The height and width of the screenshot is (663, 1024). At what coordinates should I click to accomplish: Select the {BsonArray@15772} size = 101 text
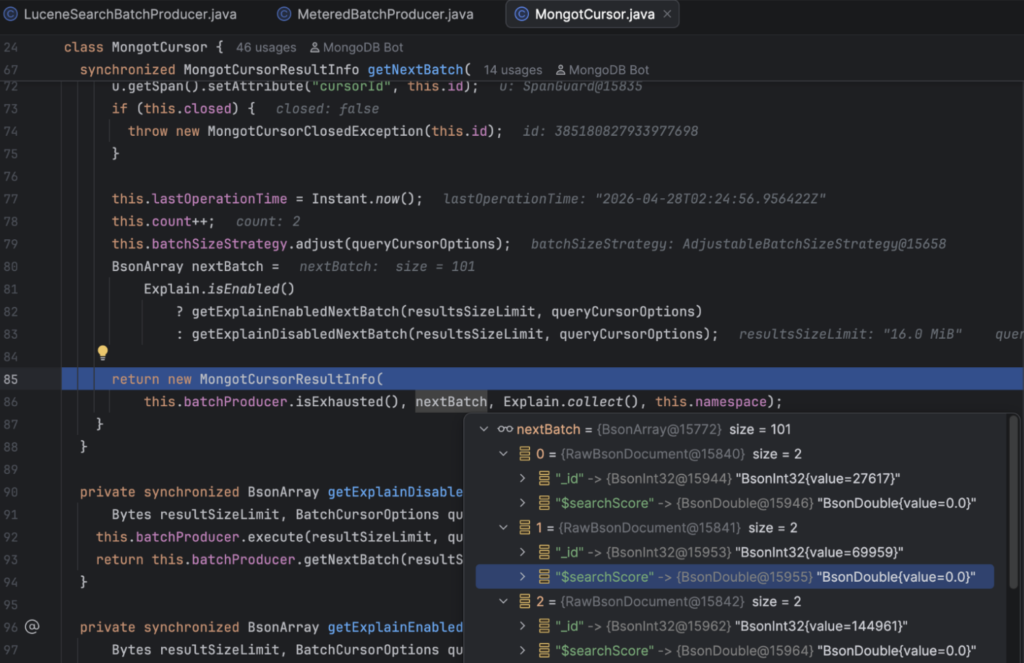694,429
